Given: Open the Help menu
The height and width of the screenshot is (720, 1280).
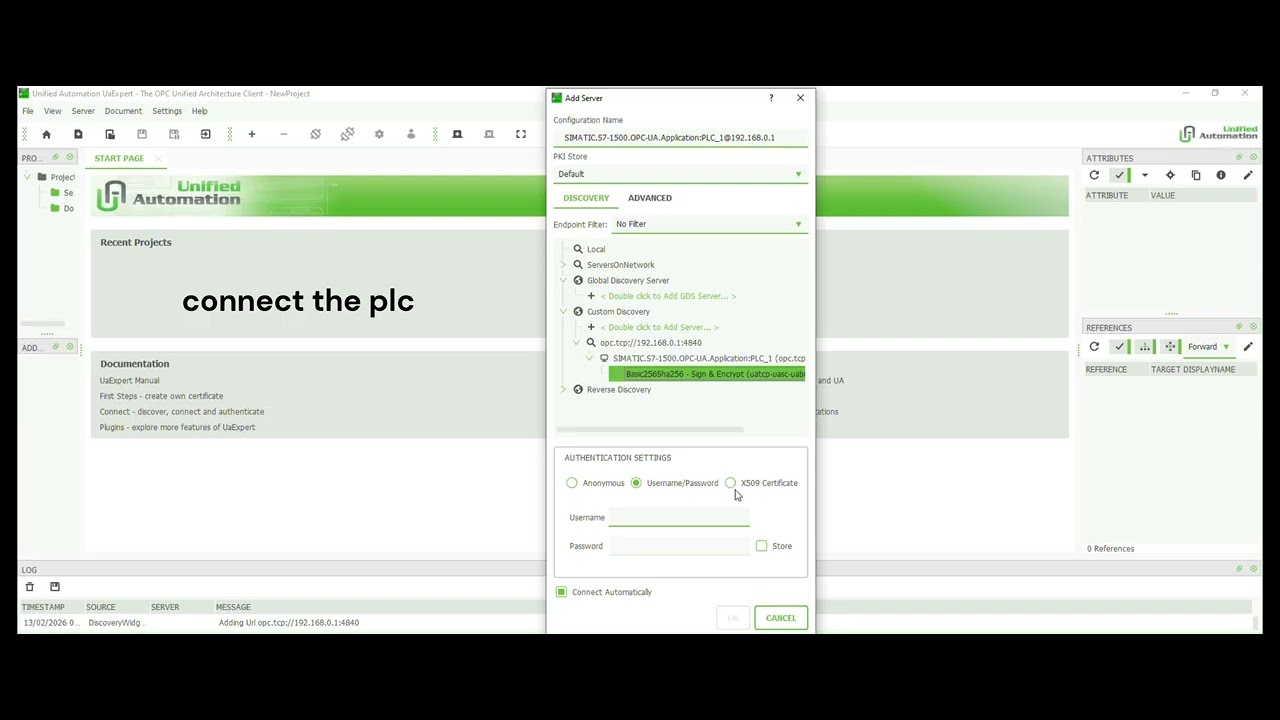Looking at the screenshot, I should pos(200,111).
